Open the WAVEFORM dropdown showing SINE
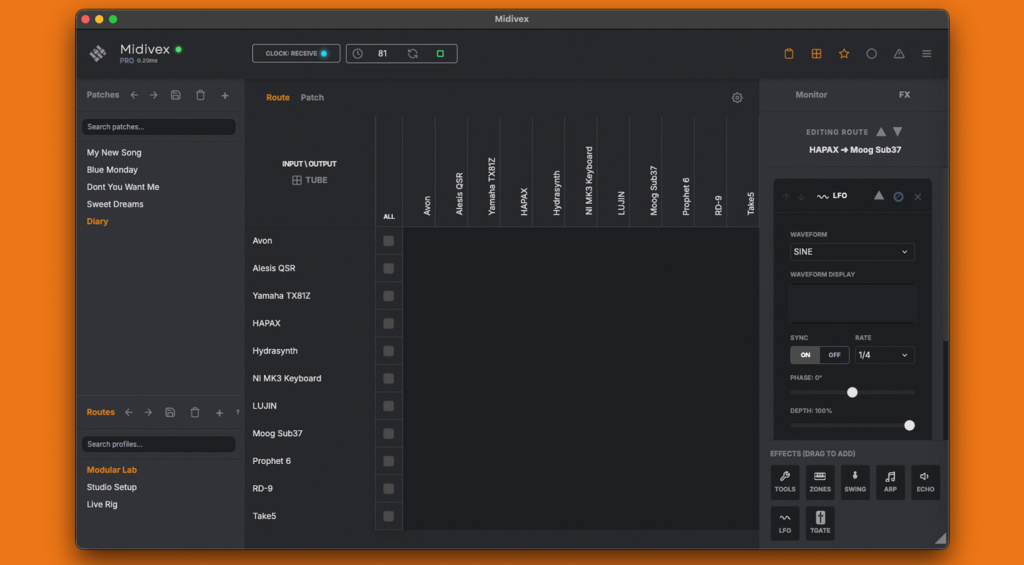This screenshot has height=565, width=1024. [852, 252]
